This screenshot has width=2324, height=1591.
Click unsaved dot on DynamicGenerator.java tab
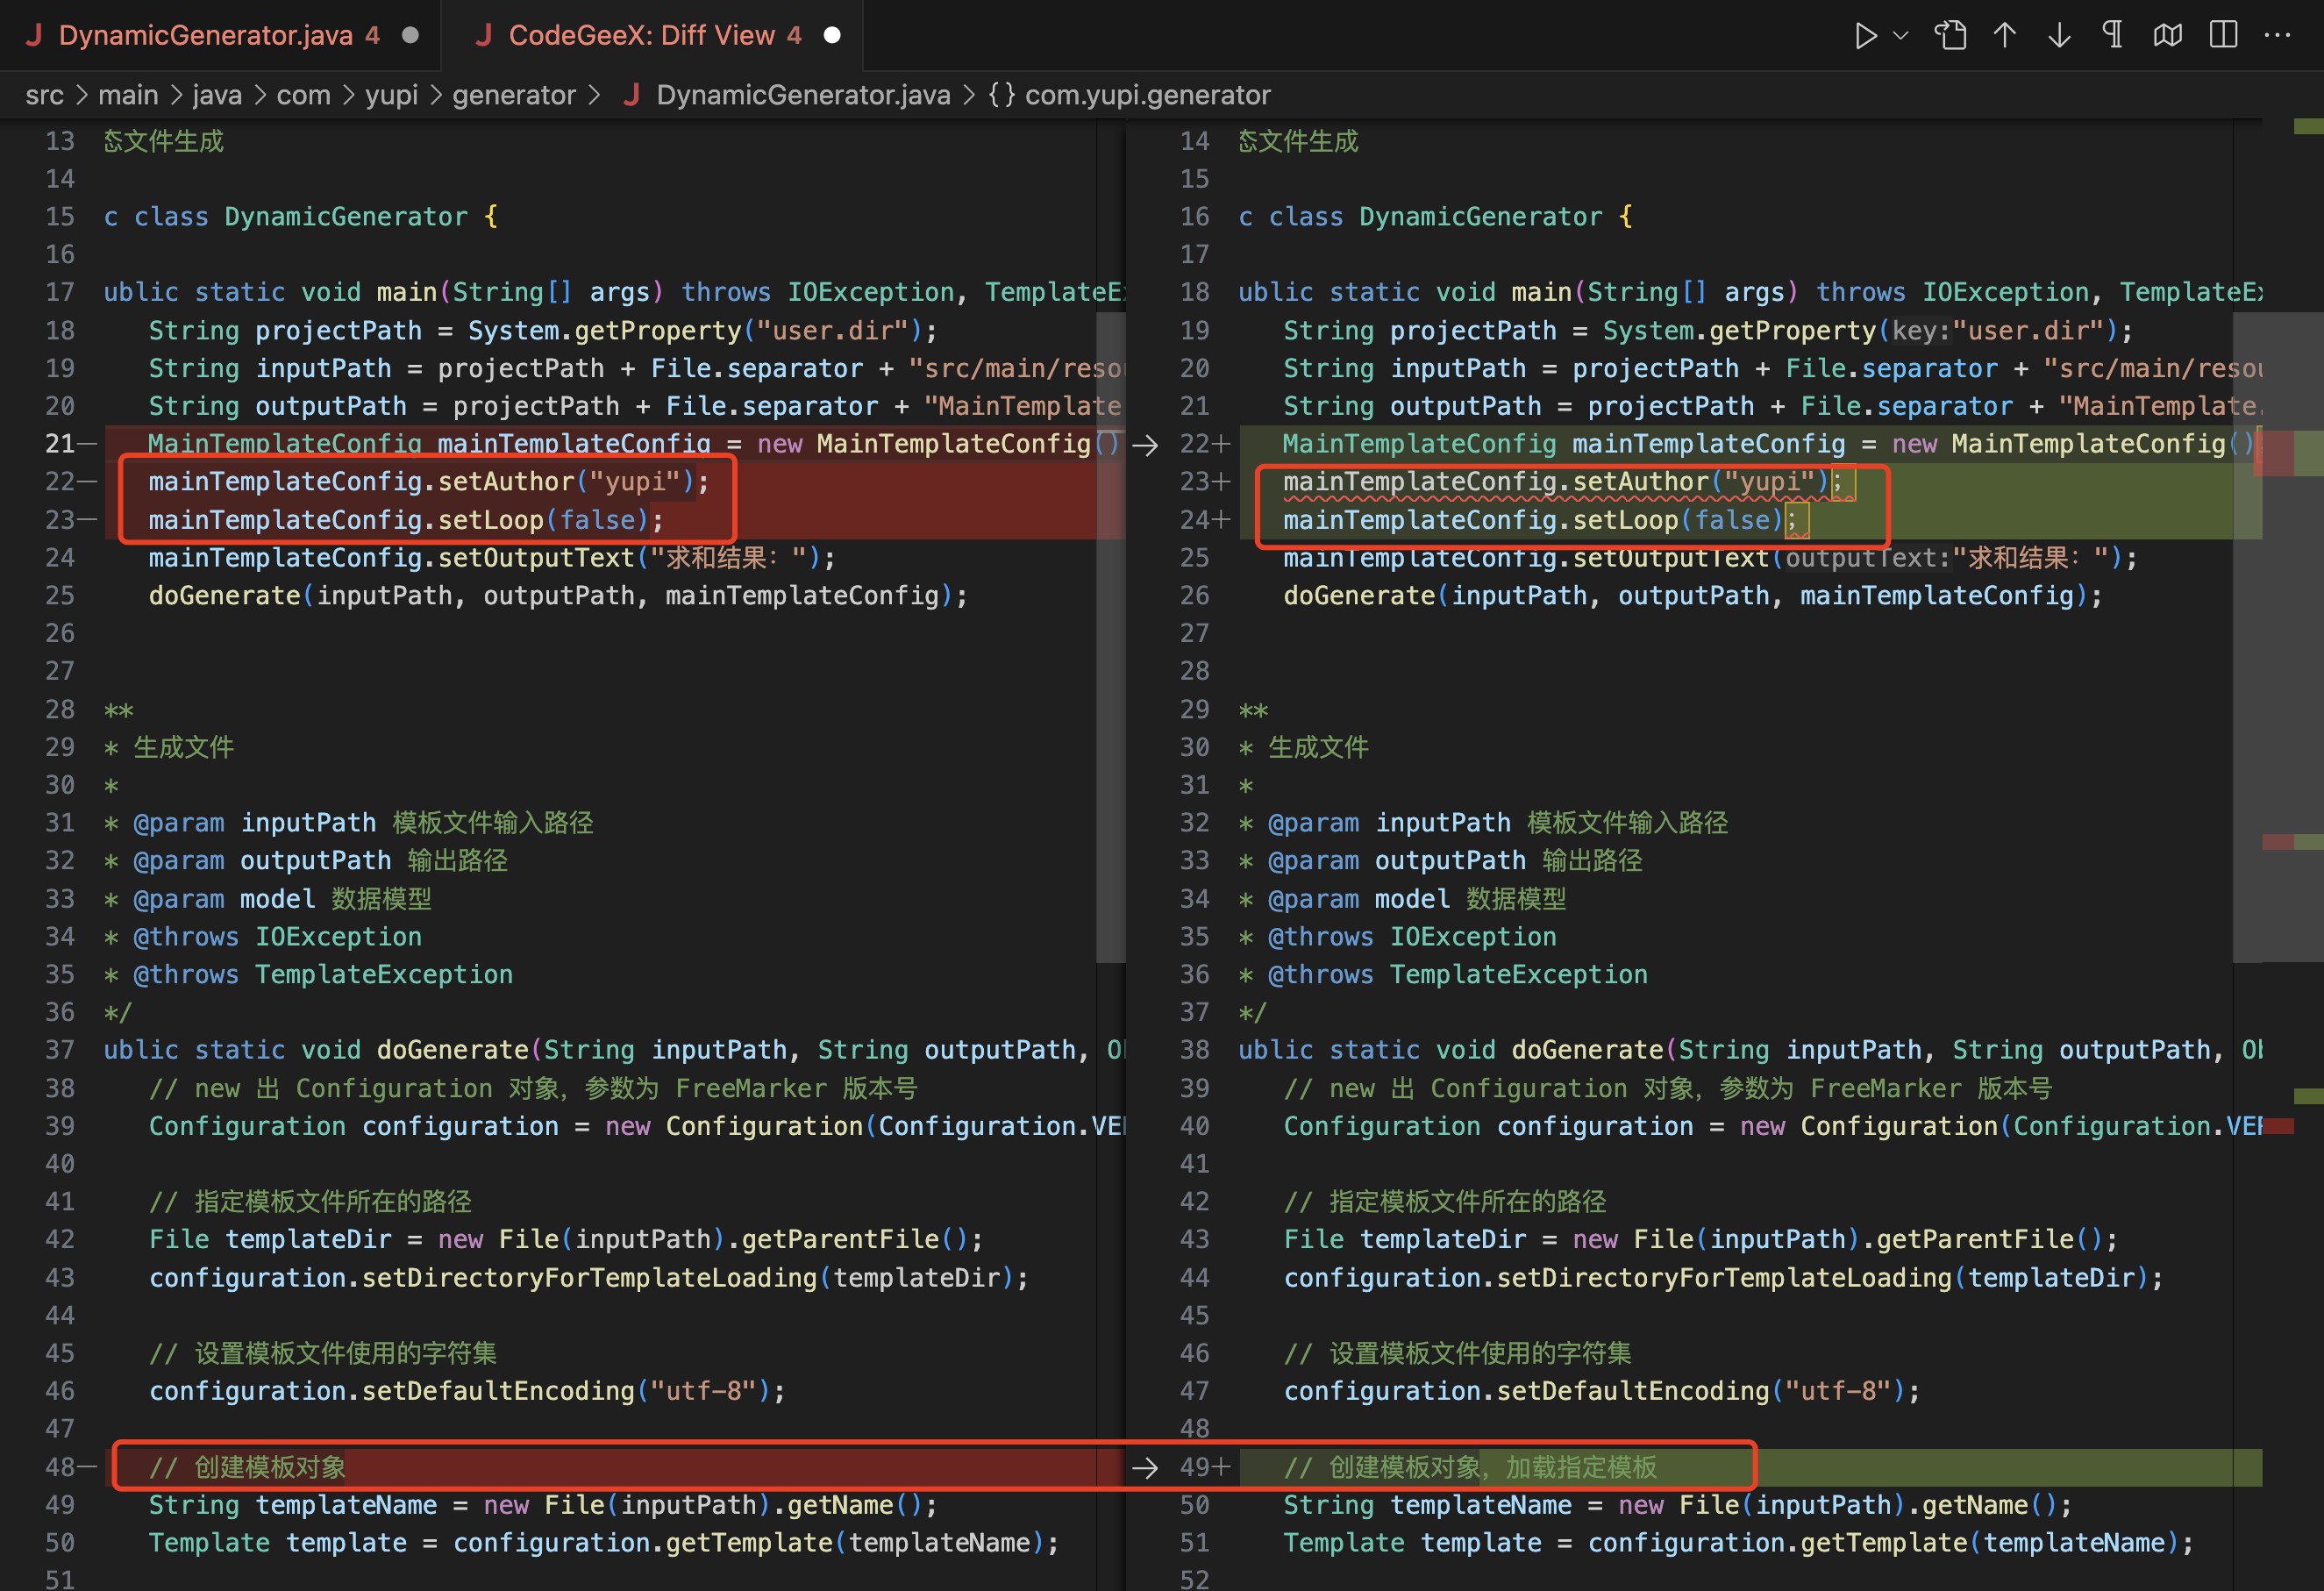(410, 36)
